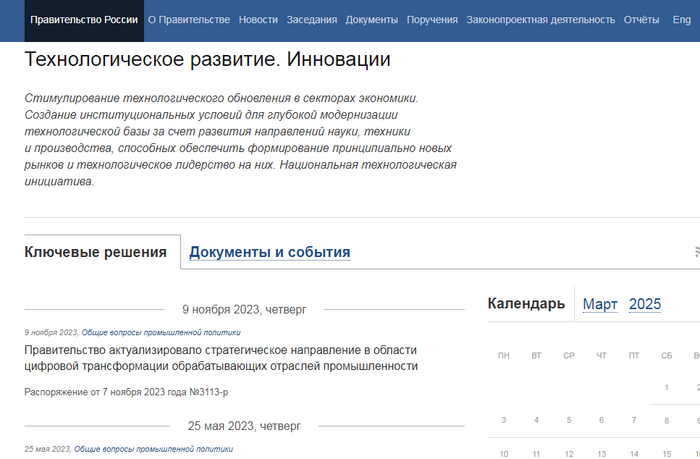The image size is (700, 459).
Task: Click the 9 November Общие вопросы промышленной политики tag
Action: pyautogui.click(x=161, y=332)
